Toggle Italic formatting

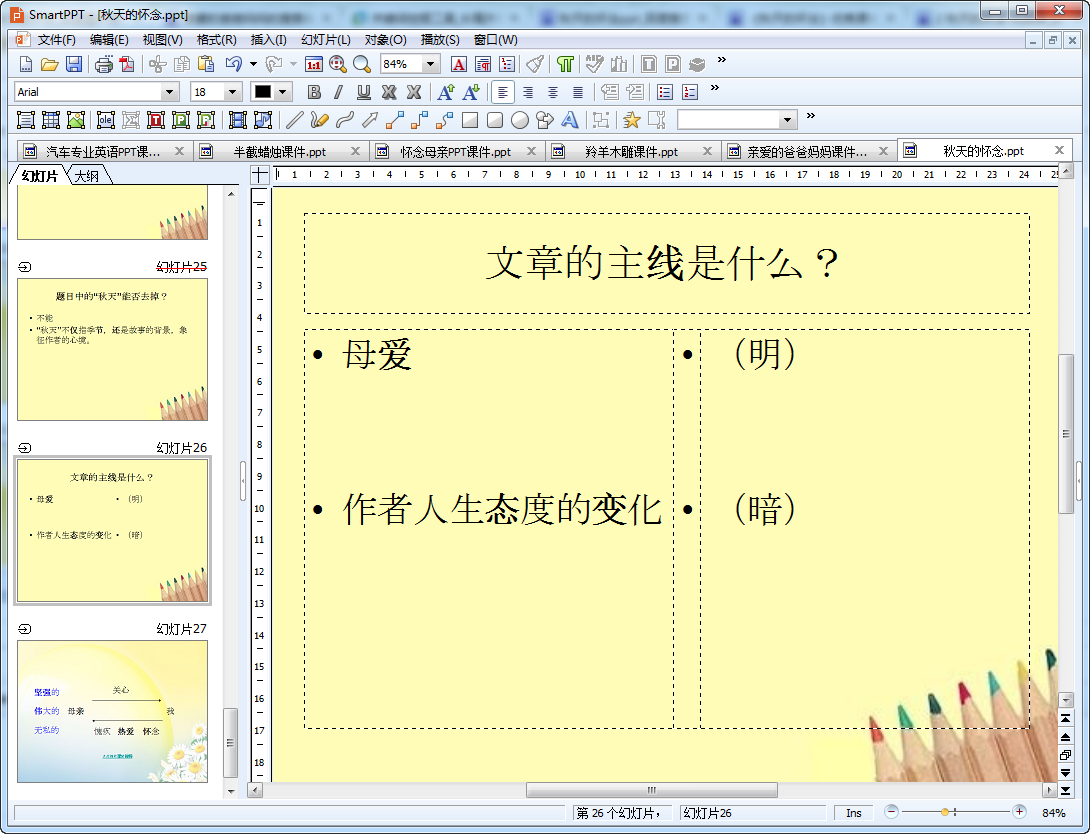click(339, 92)
